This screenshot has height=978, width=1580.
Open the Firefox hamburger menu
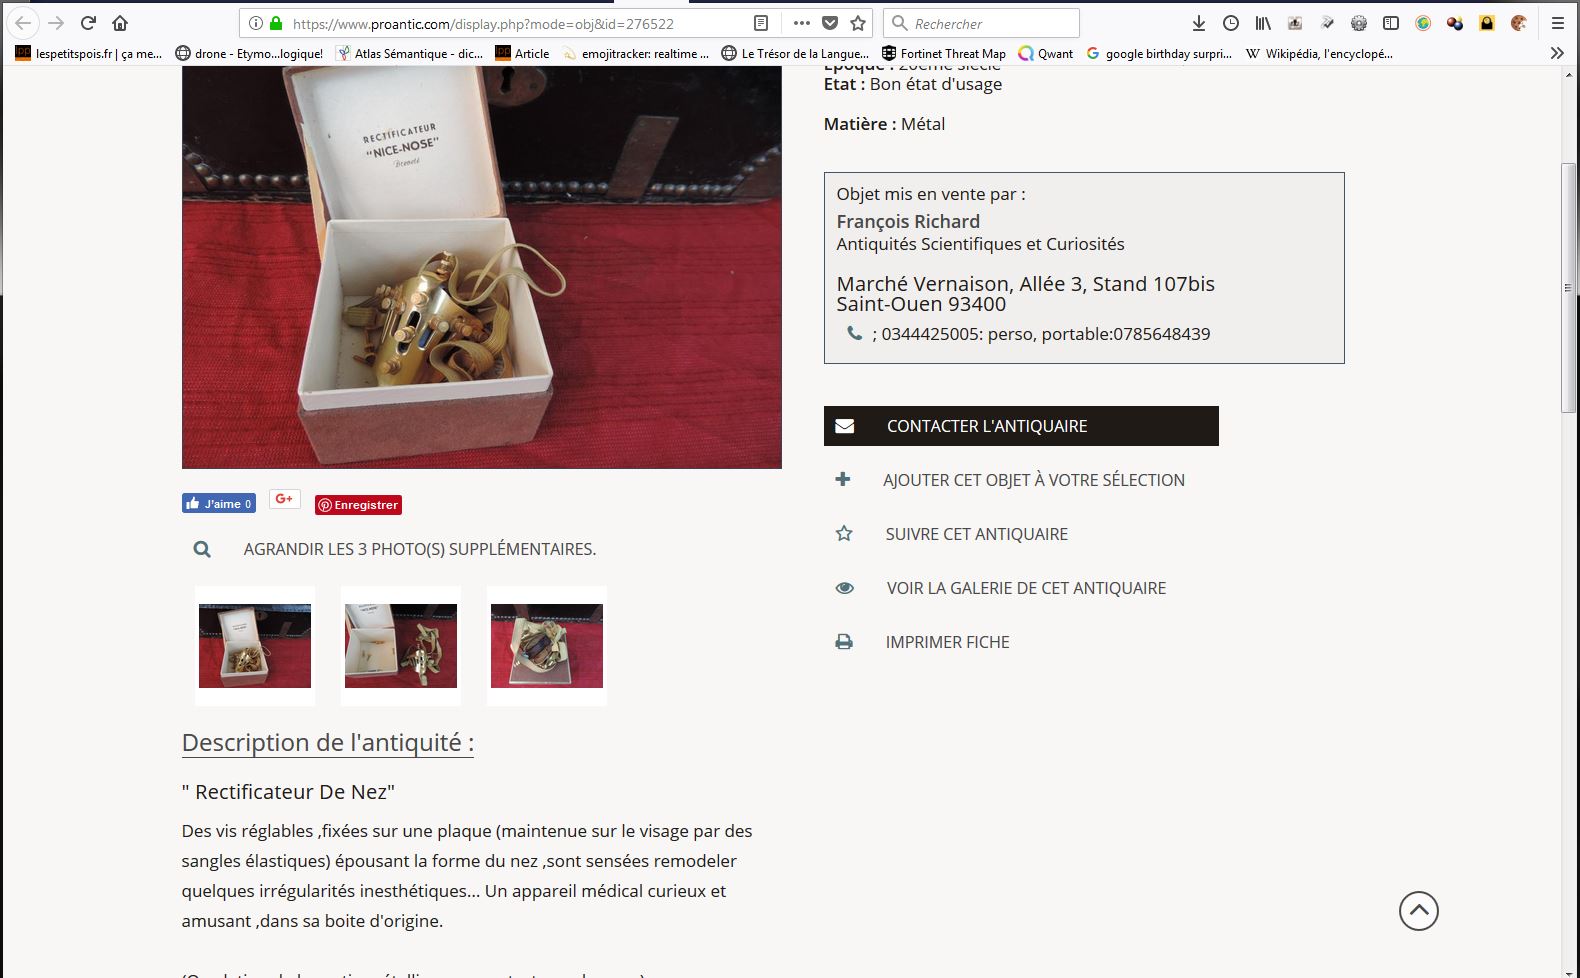point(1558,23)
